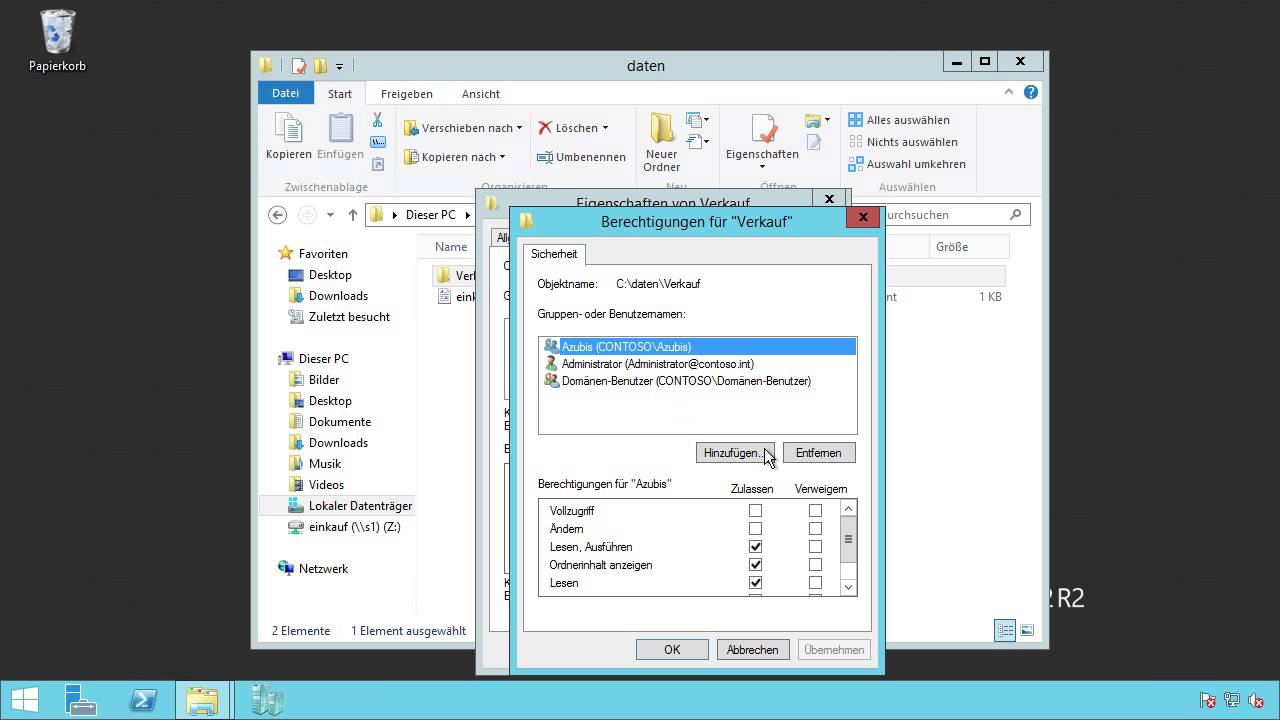Open the Kopieren nach dropdown
The height and width of the screenshot is (720, 1280).
[455, 157]
